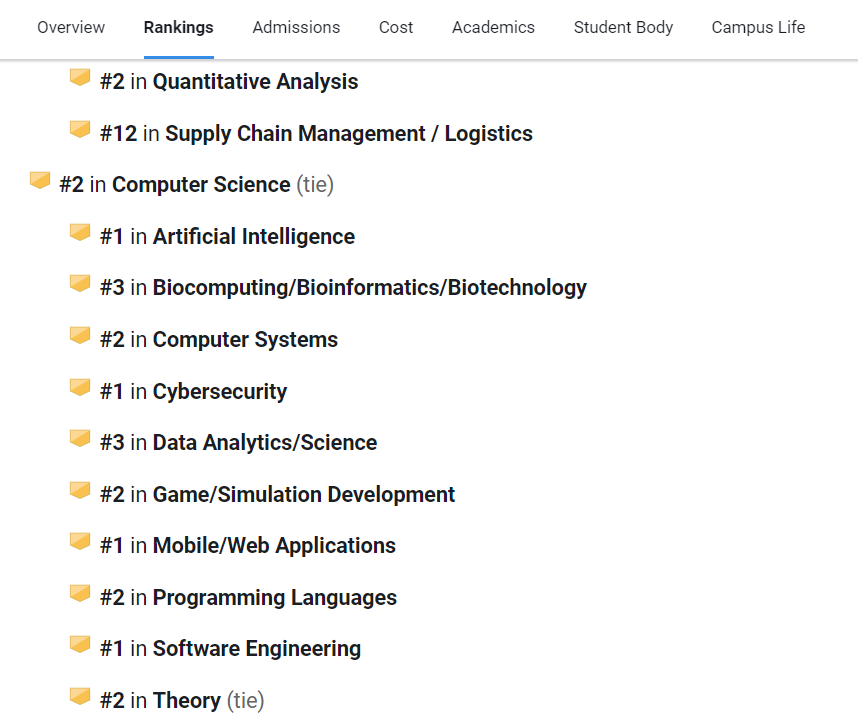This screenshot has width=858, height=726.
Task: Open the Admissions tab
Action: (x=296, y=27)
